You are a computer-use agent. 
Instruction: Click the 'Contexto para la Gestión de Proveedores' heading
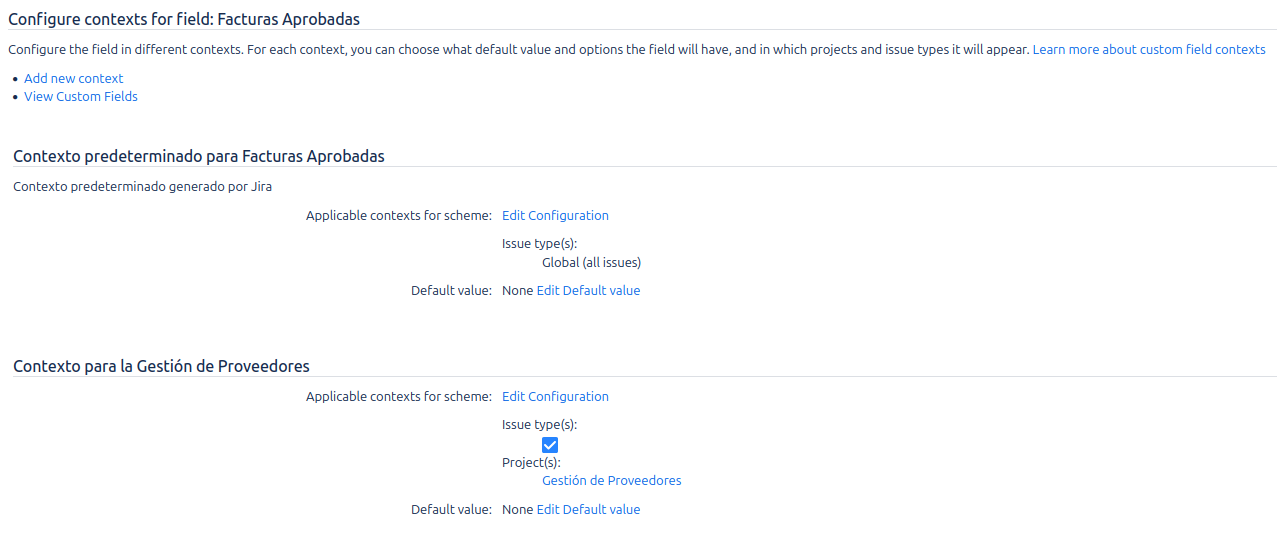[x=161, y=366]
